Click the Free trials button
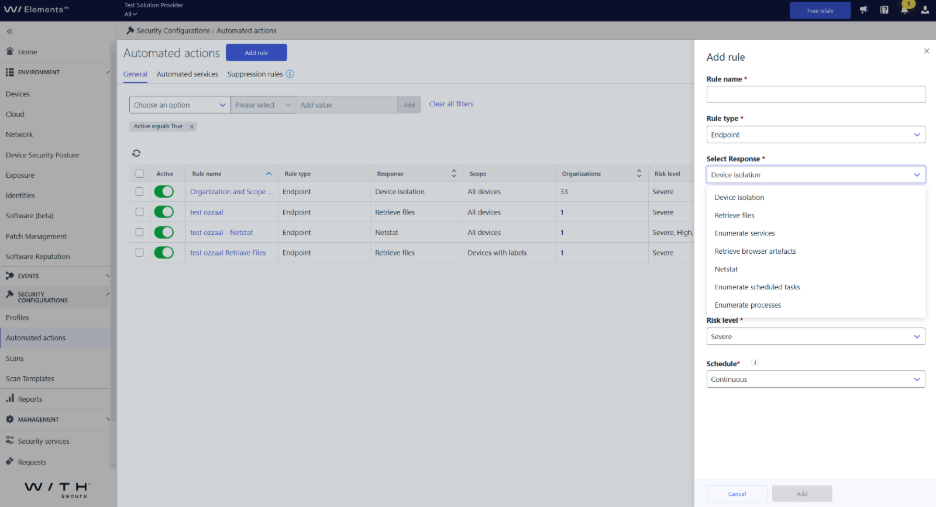936x507 pixels. (820, 10)
